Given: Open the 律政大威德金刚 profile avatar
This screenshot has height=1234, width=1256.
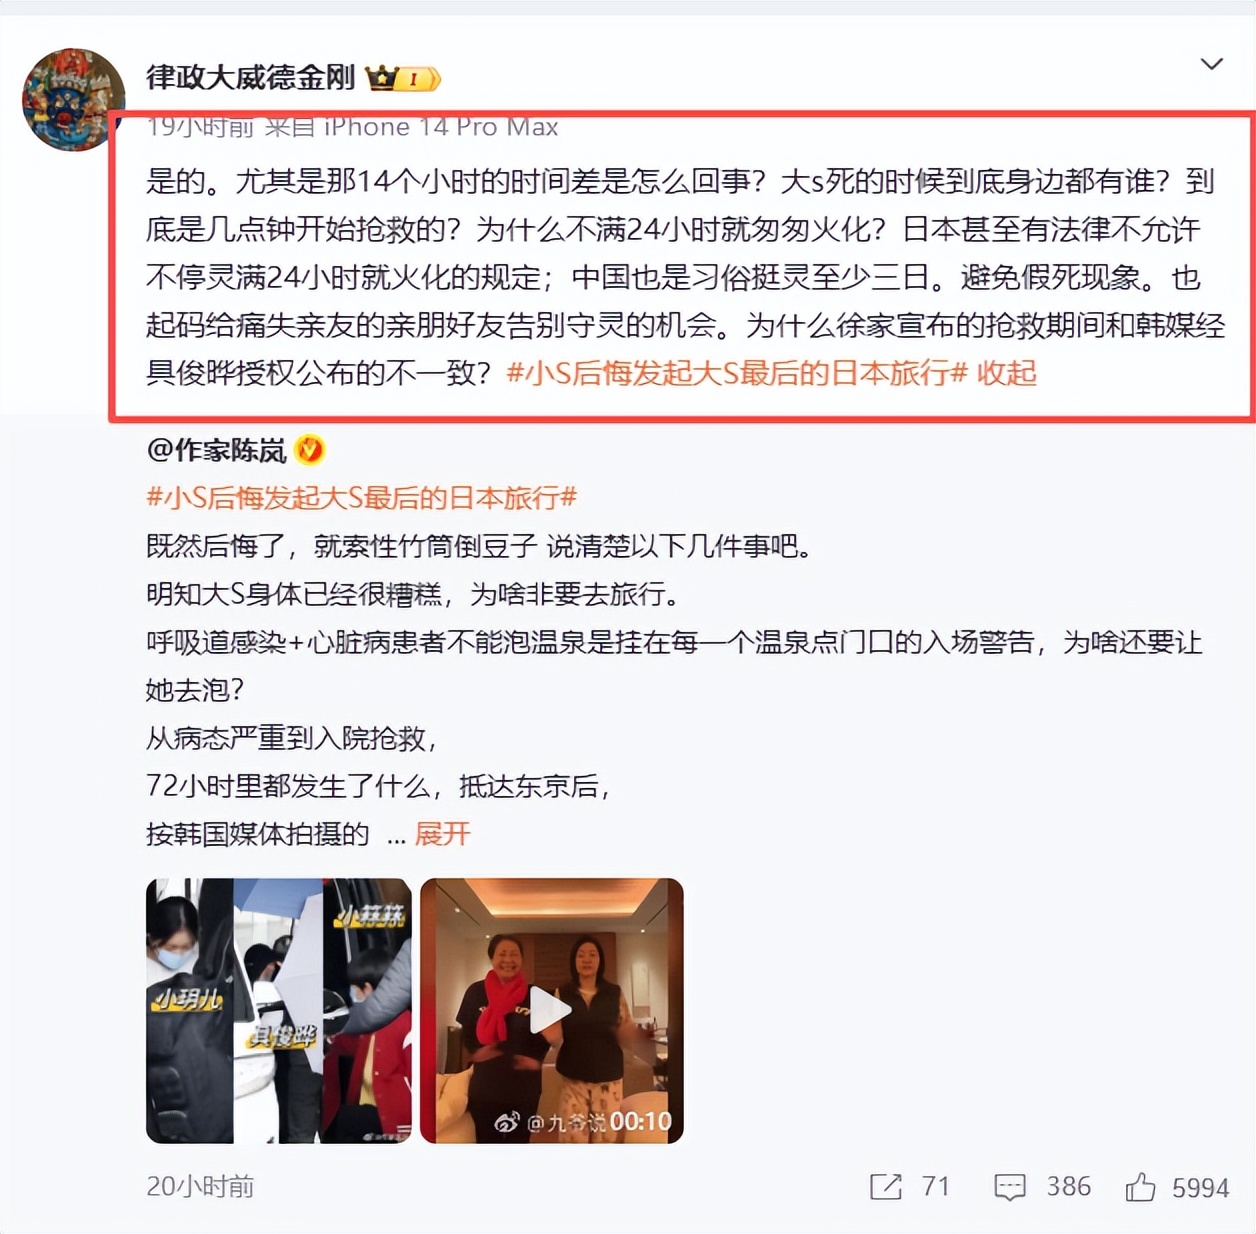Looking at the screenshot, I should (x=73, y=99).
